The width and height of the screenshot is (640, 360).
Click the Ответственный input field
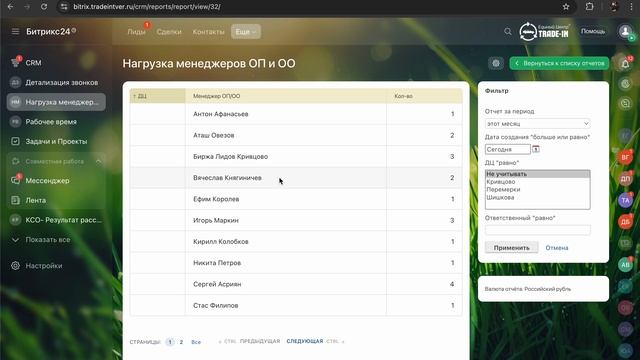[537, 230]
